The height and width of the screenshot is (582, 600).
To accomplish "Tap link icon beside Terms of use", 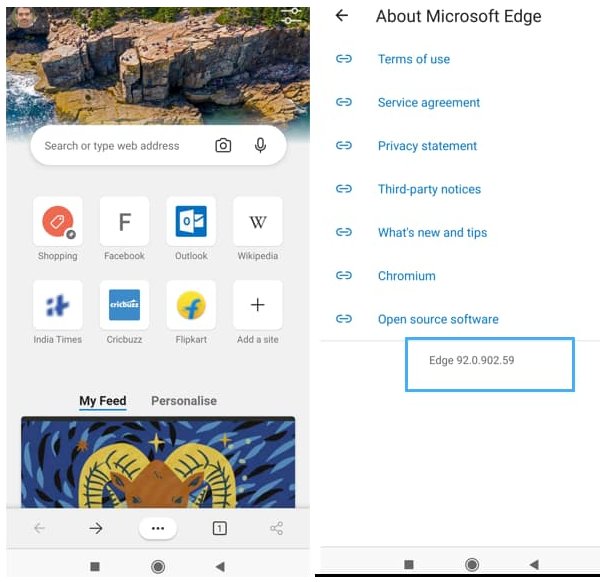I will 344,59.
